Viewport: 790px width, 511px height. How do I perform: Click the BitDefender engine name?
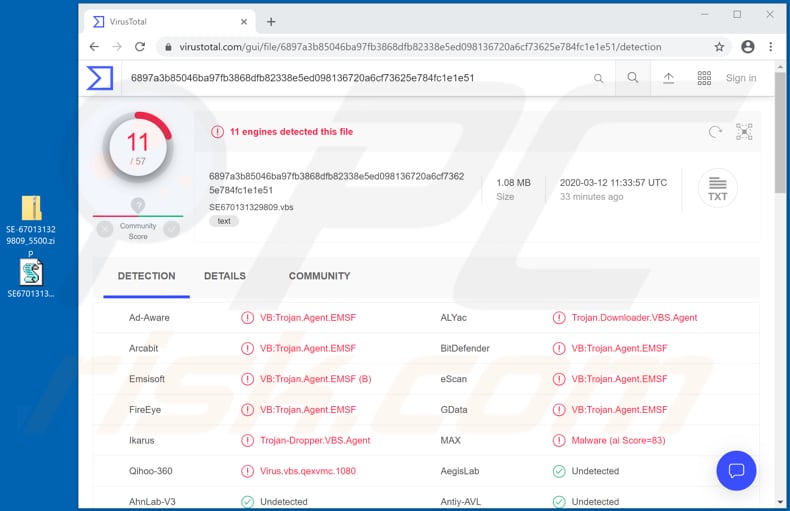point(465,348)
